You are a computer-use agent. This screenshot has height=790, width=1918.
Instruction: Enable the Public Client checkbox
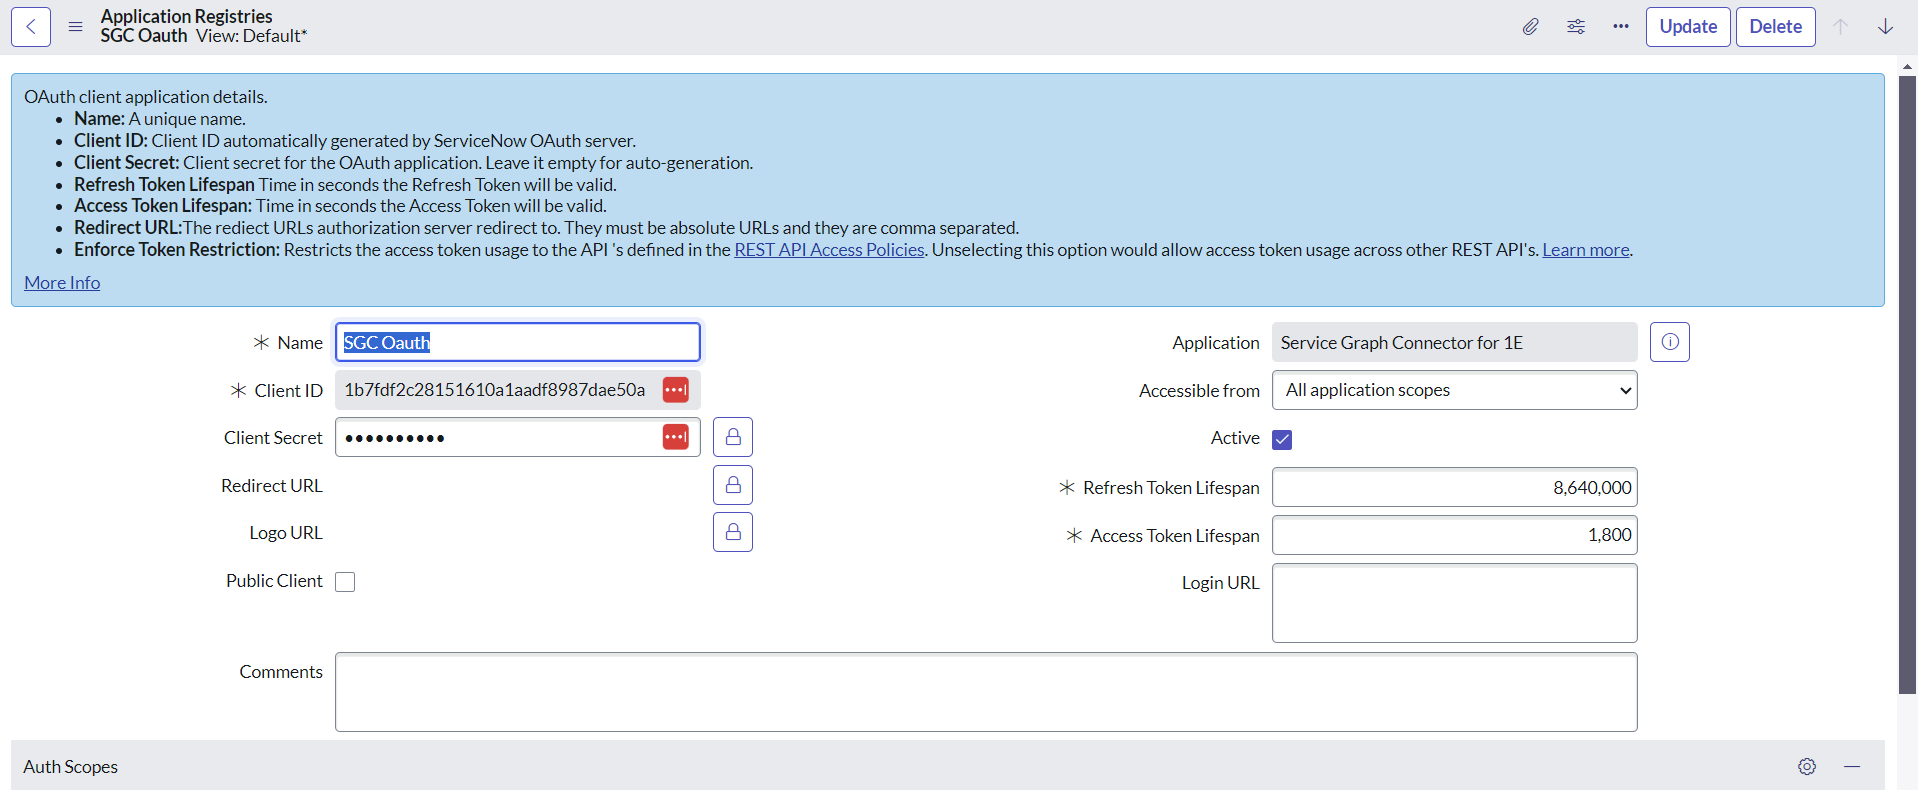pos(345,582)
